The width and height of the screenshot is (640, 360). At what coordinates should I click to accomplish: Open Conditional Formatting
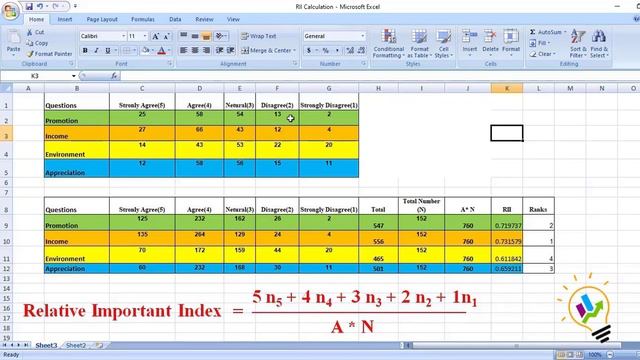[389, 43]
